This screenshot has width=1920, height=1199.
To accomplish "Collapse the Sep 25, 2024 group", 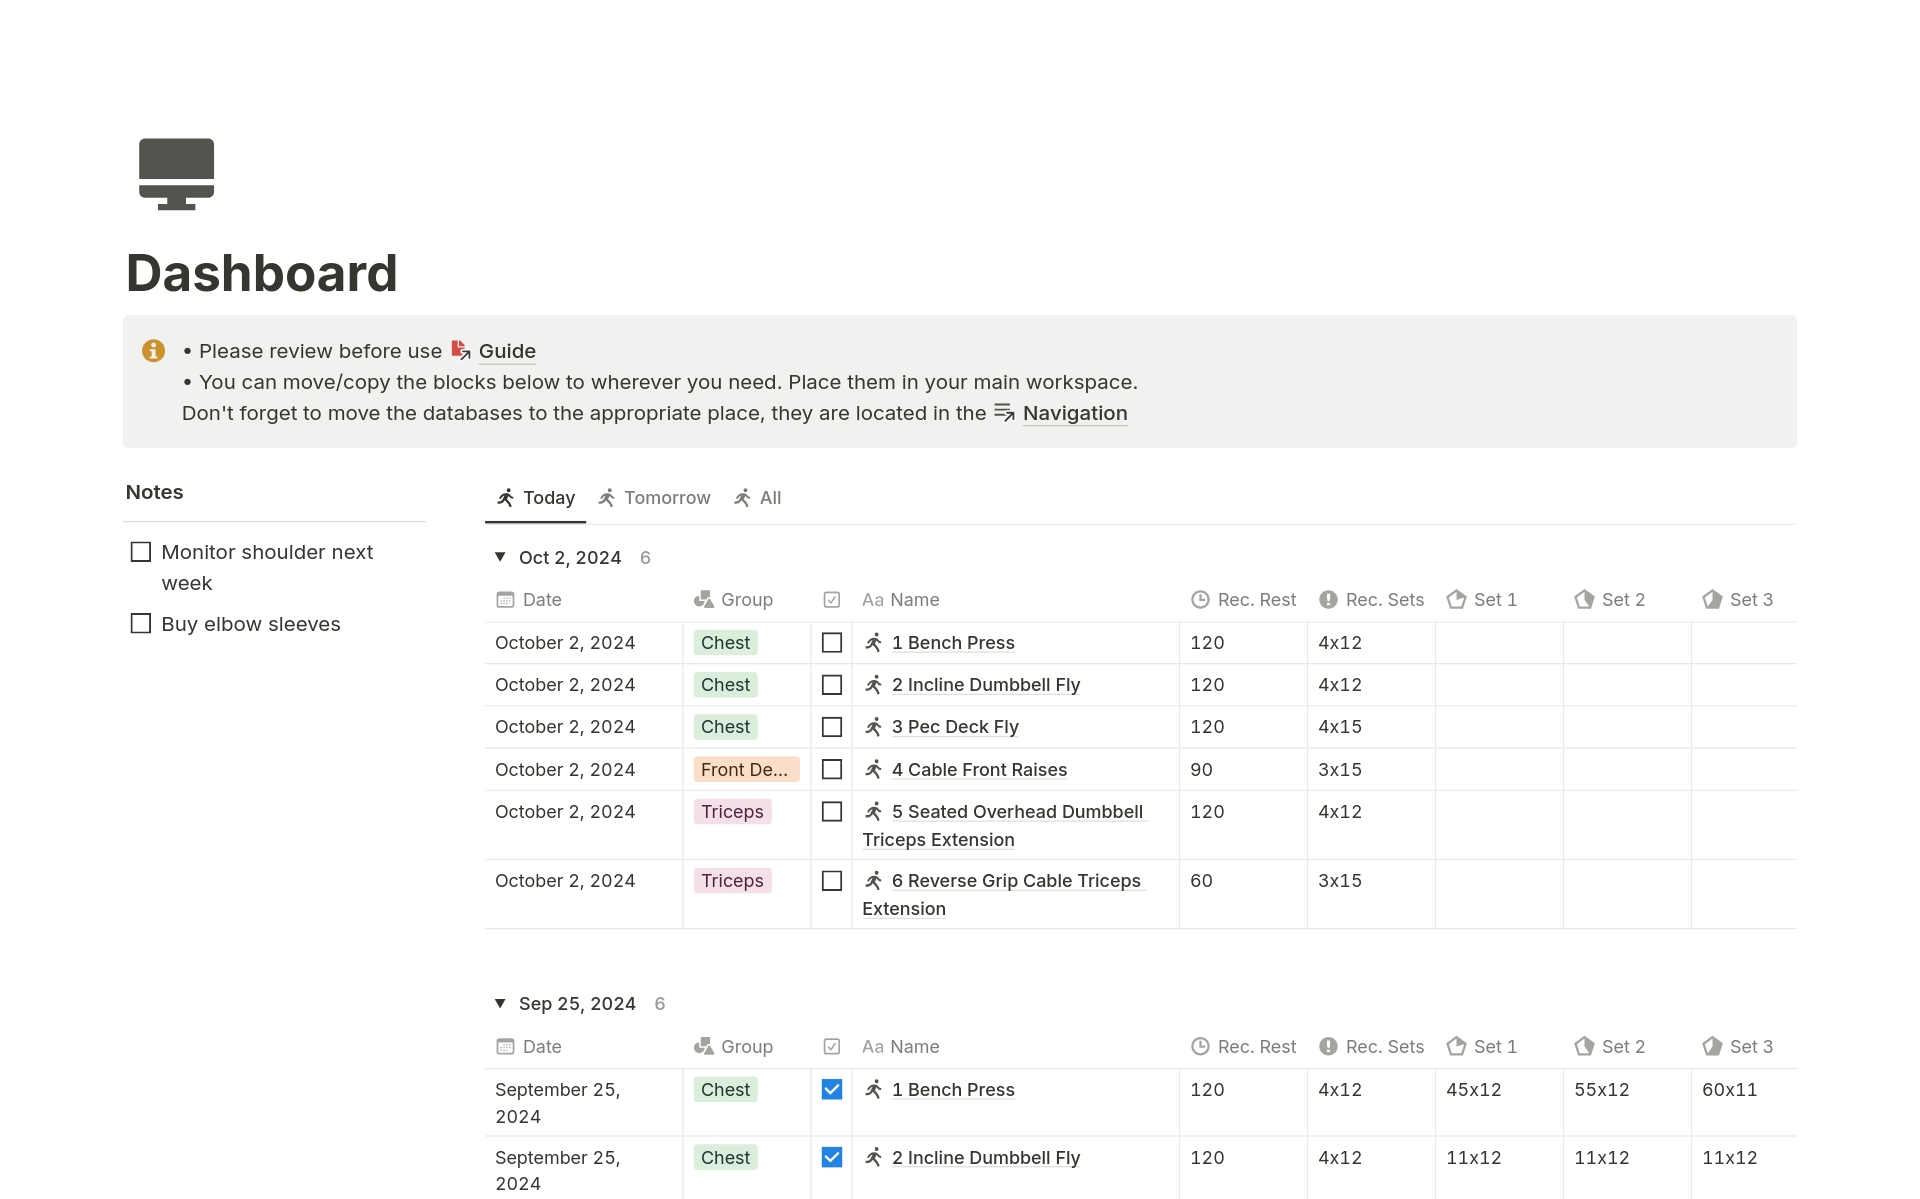I will (500, 1003).
